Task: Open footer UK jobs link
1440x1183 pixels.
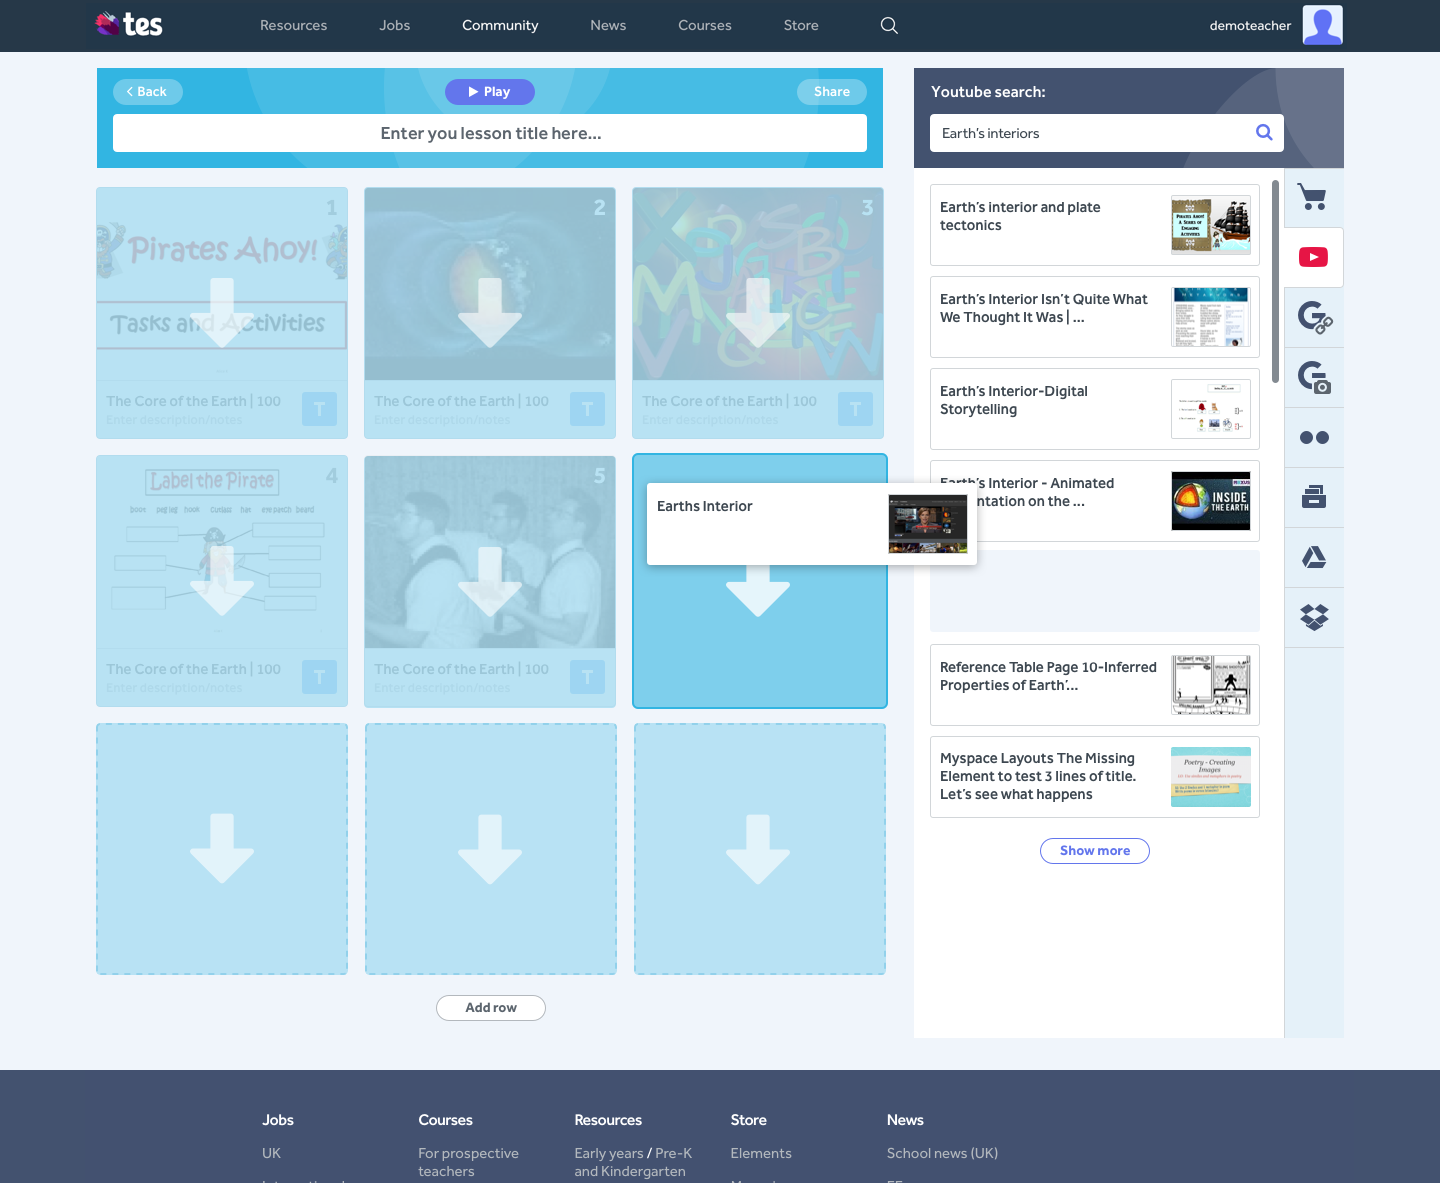Action: (x=271, y=1153)
